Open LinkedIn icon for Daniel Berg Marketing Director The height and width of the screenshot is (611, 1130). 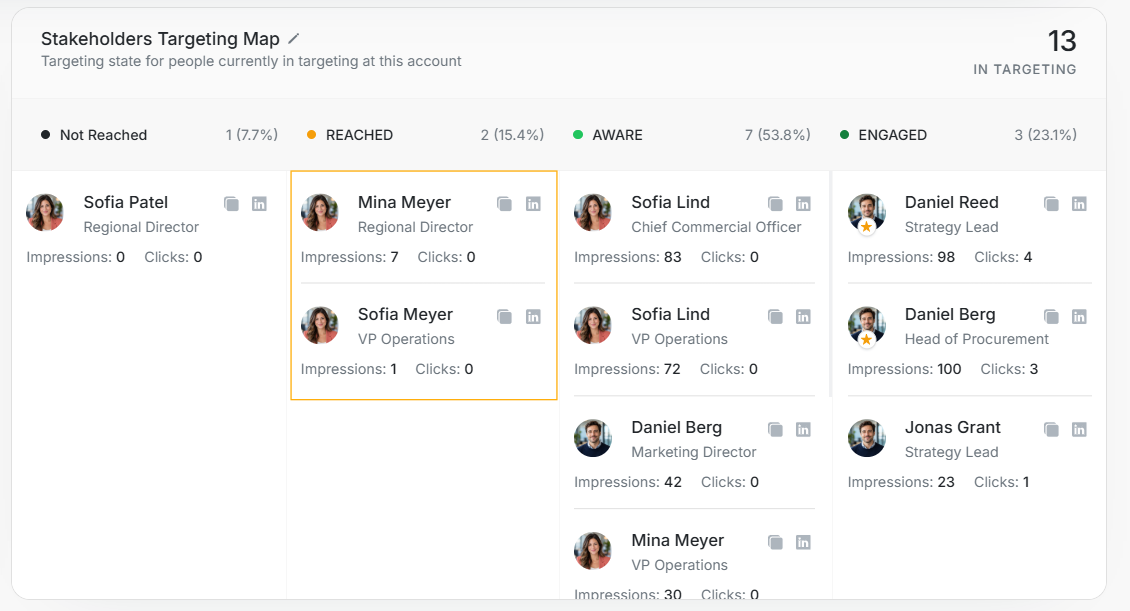click(803, 429)
